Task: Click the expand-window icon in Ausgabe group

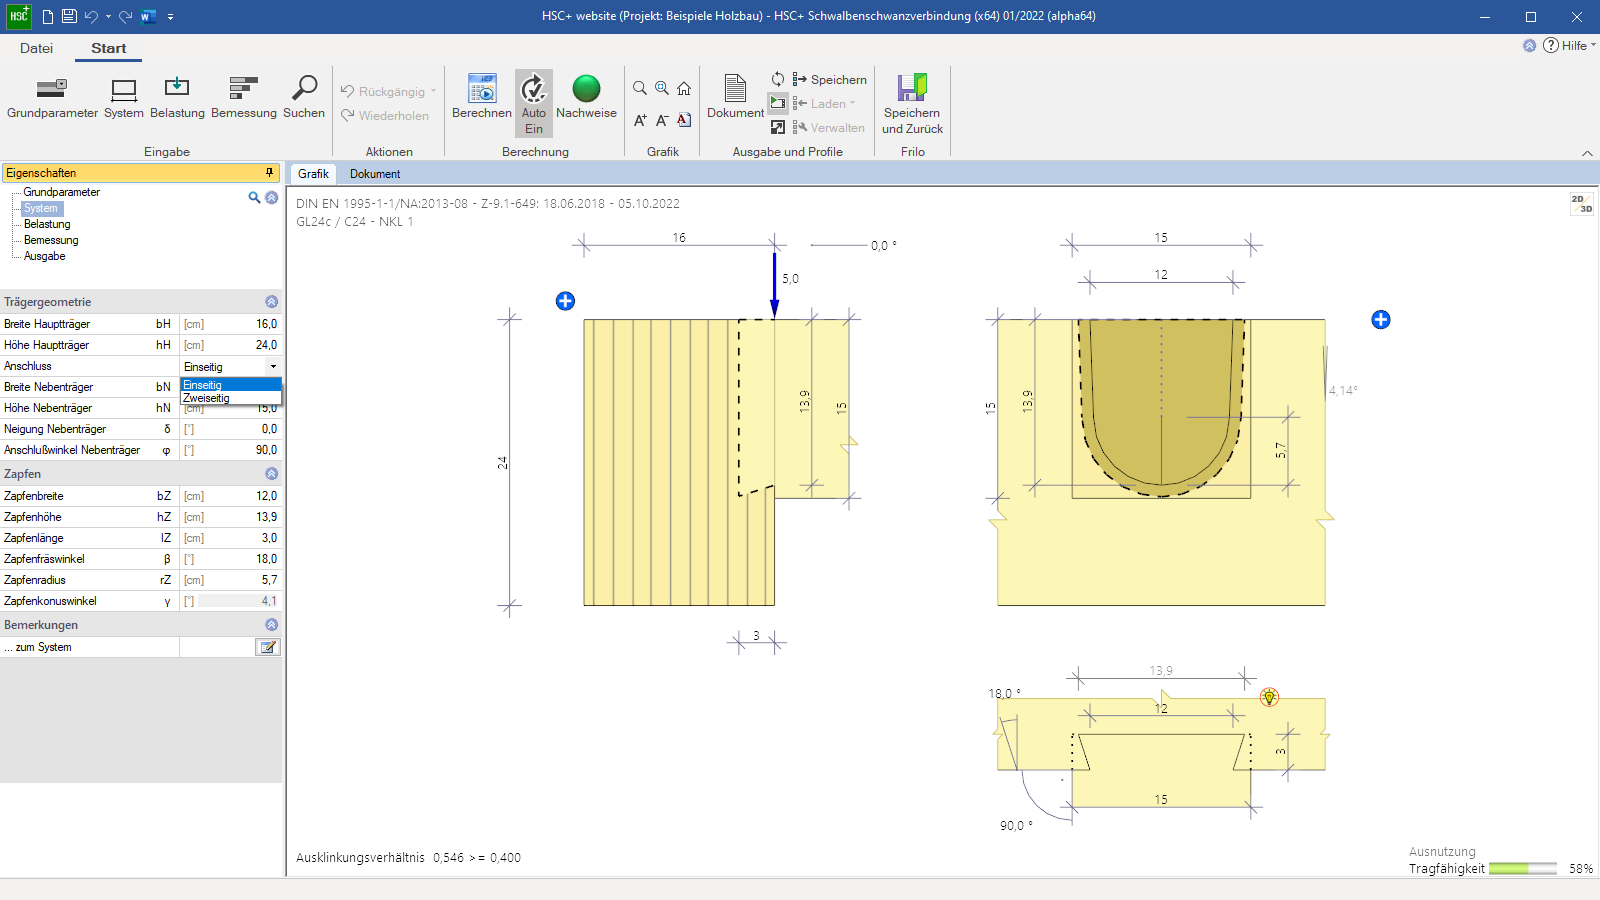Action: pos(778,127)
